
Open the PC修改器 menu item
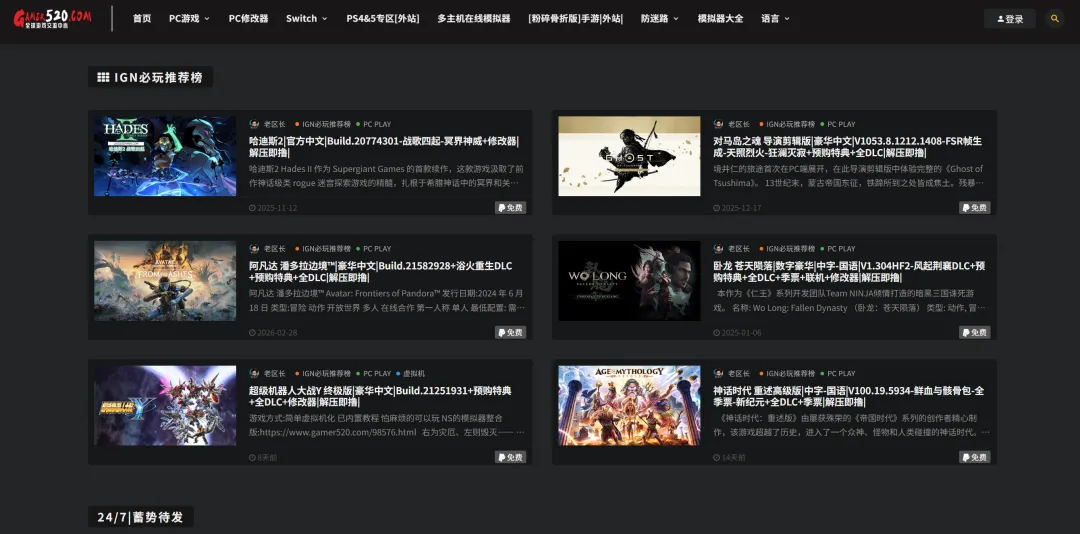pyautogui.click(x=248, y=19)
